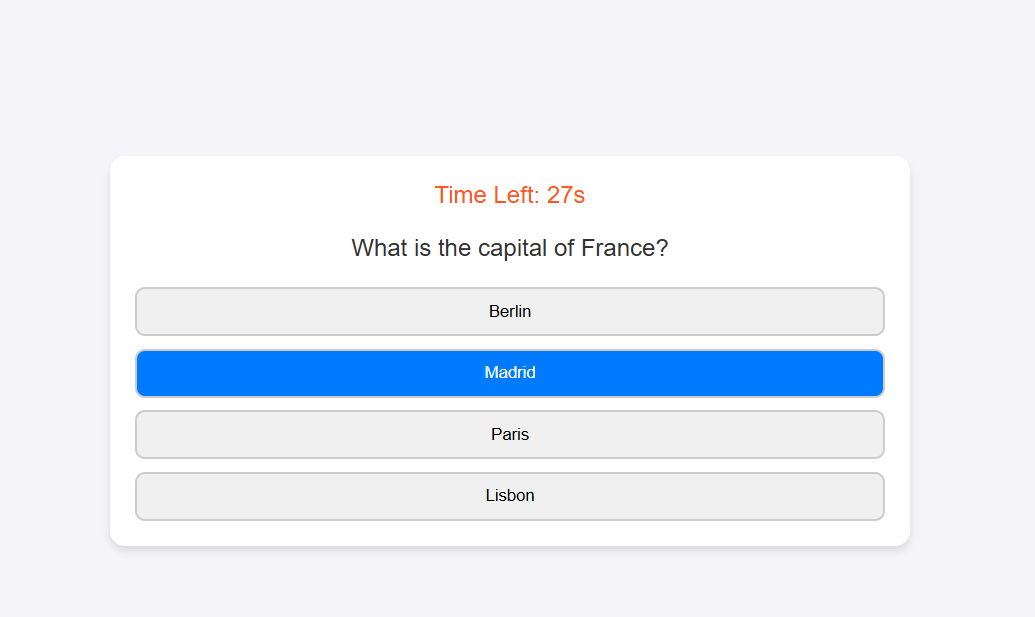This screenshot has width=1035, height=617.
Task: Click the Lisbon button label text
Action: click(510, 495)
